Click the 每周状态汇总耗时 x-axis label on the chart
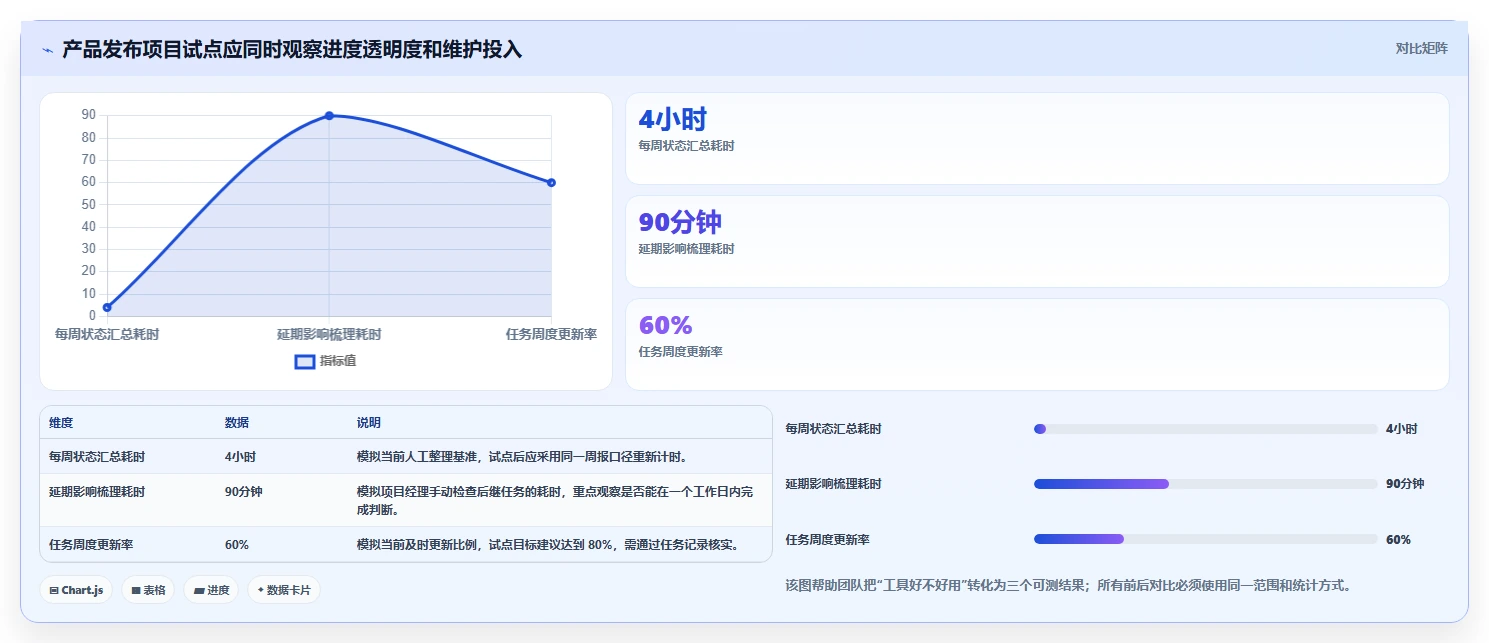 [x=107, y=335]
